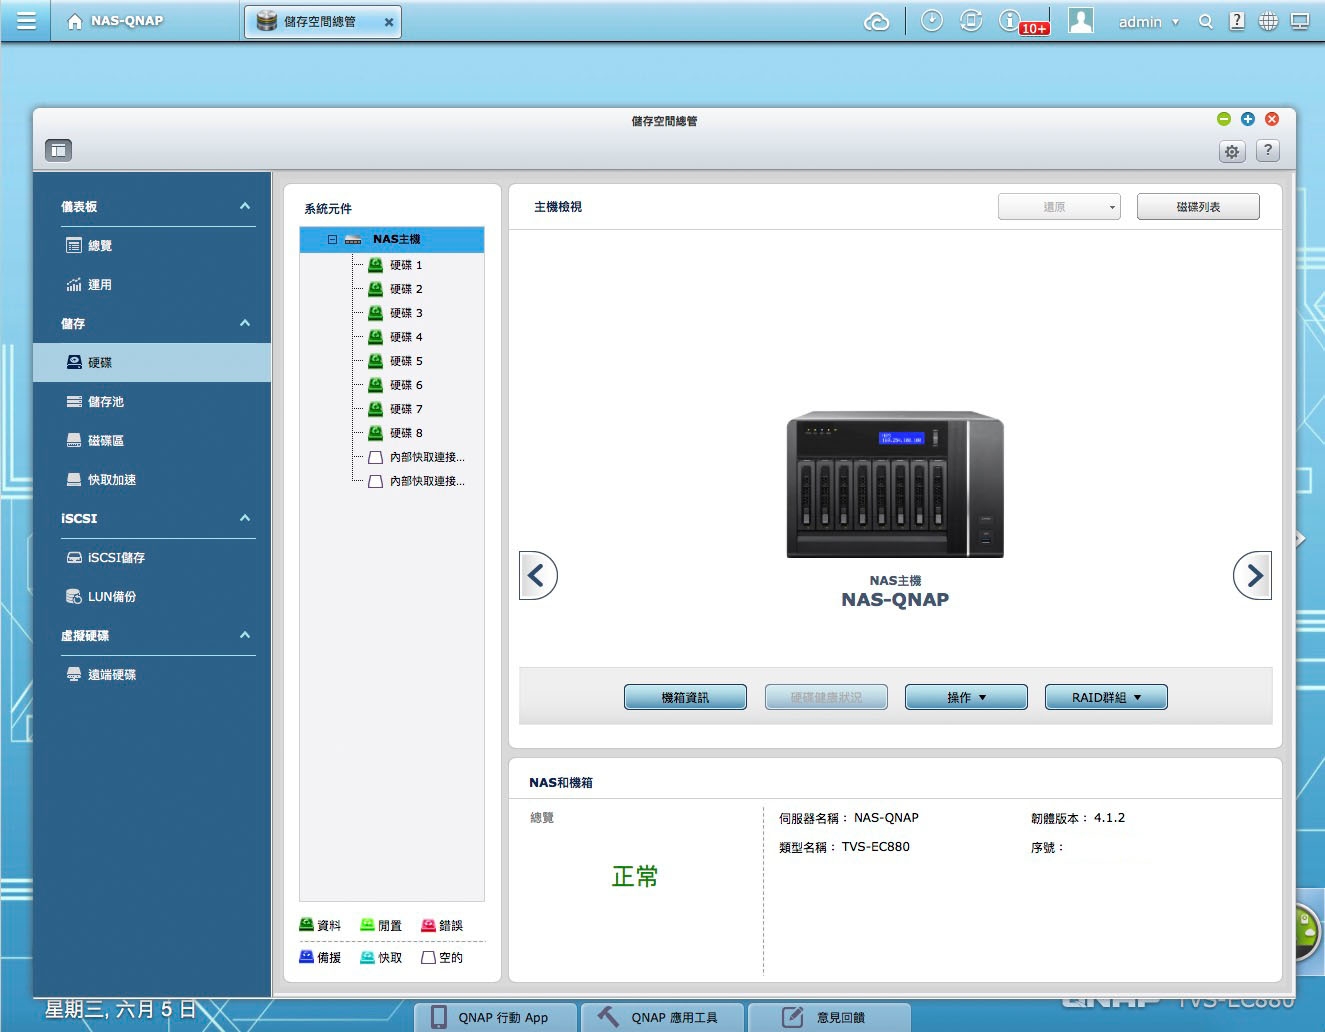Toggle the sidebar panel layout icon
The image size is (1325, 1032).
59,150
